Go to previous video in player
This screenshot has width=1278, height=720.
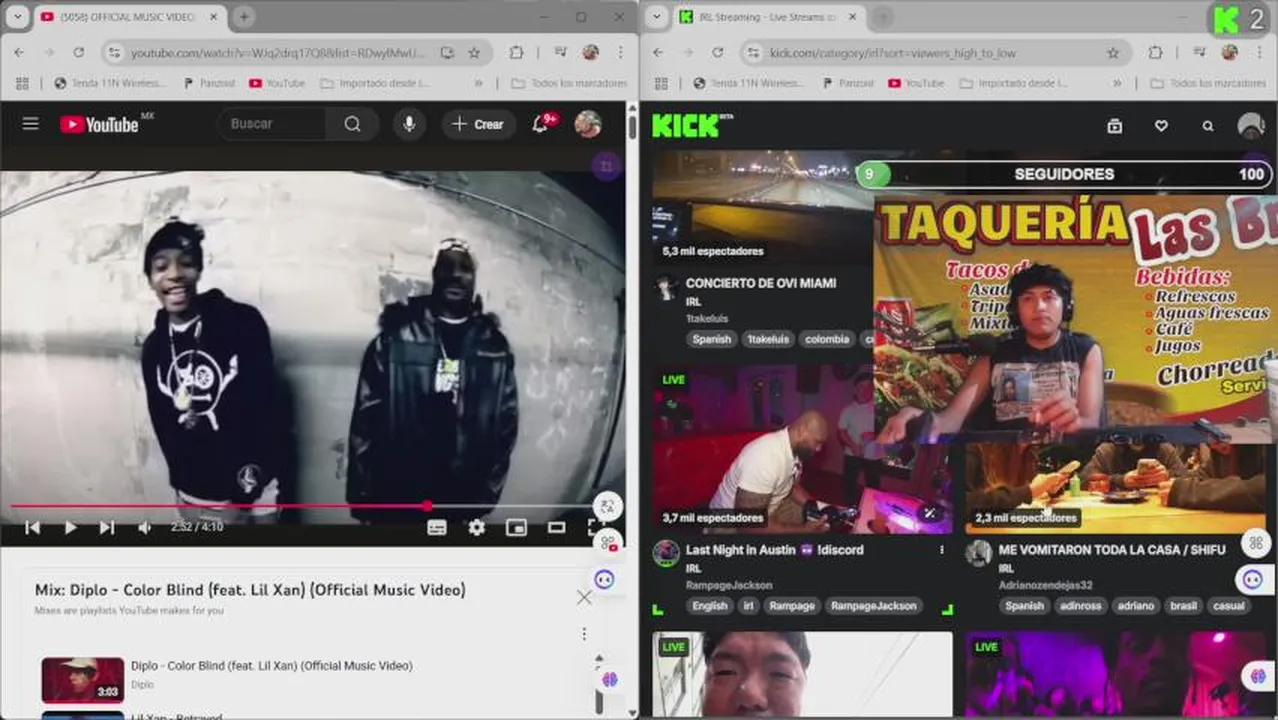(x=33, y=527)
